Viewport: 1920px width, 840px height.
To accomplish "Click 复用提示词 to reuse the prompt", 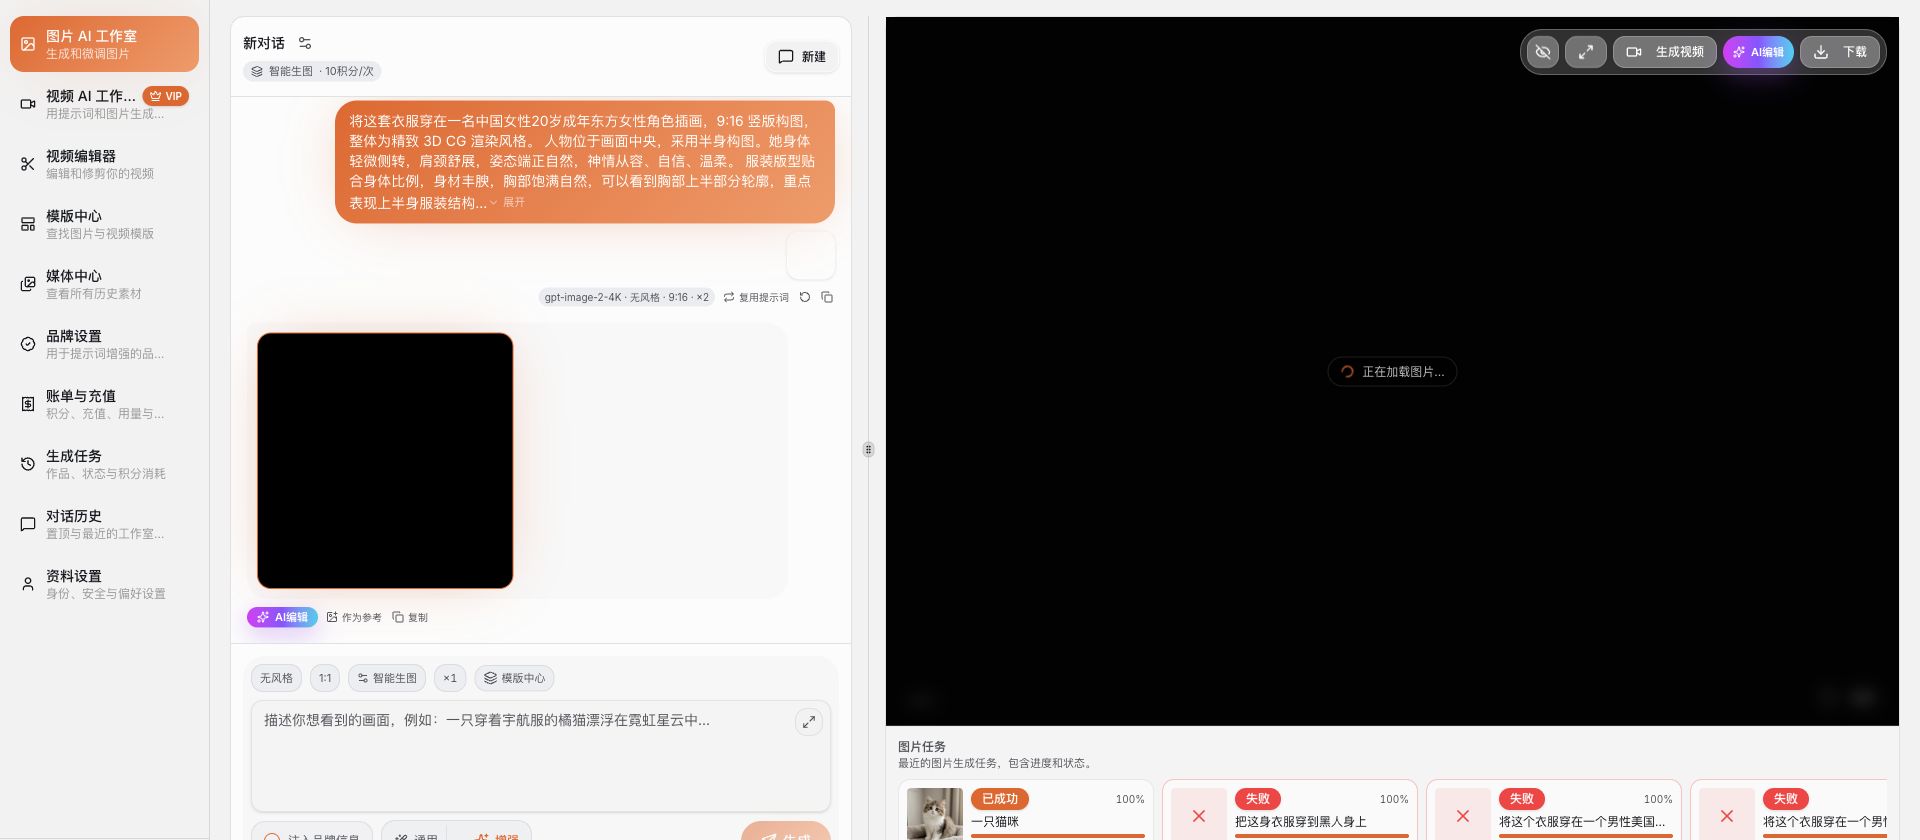I will tap(757, 297).
